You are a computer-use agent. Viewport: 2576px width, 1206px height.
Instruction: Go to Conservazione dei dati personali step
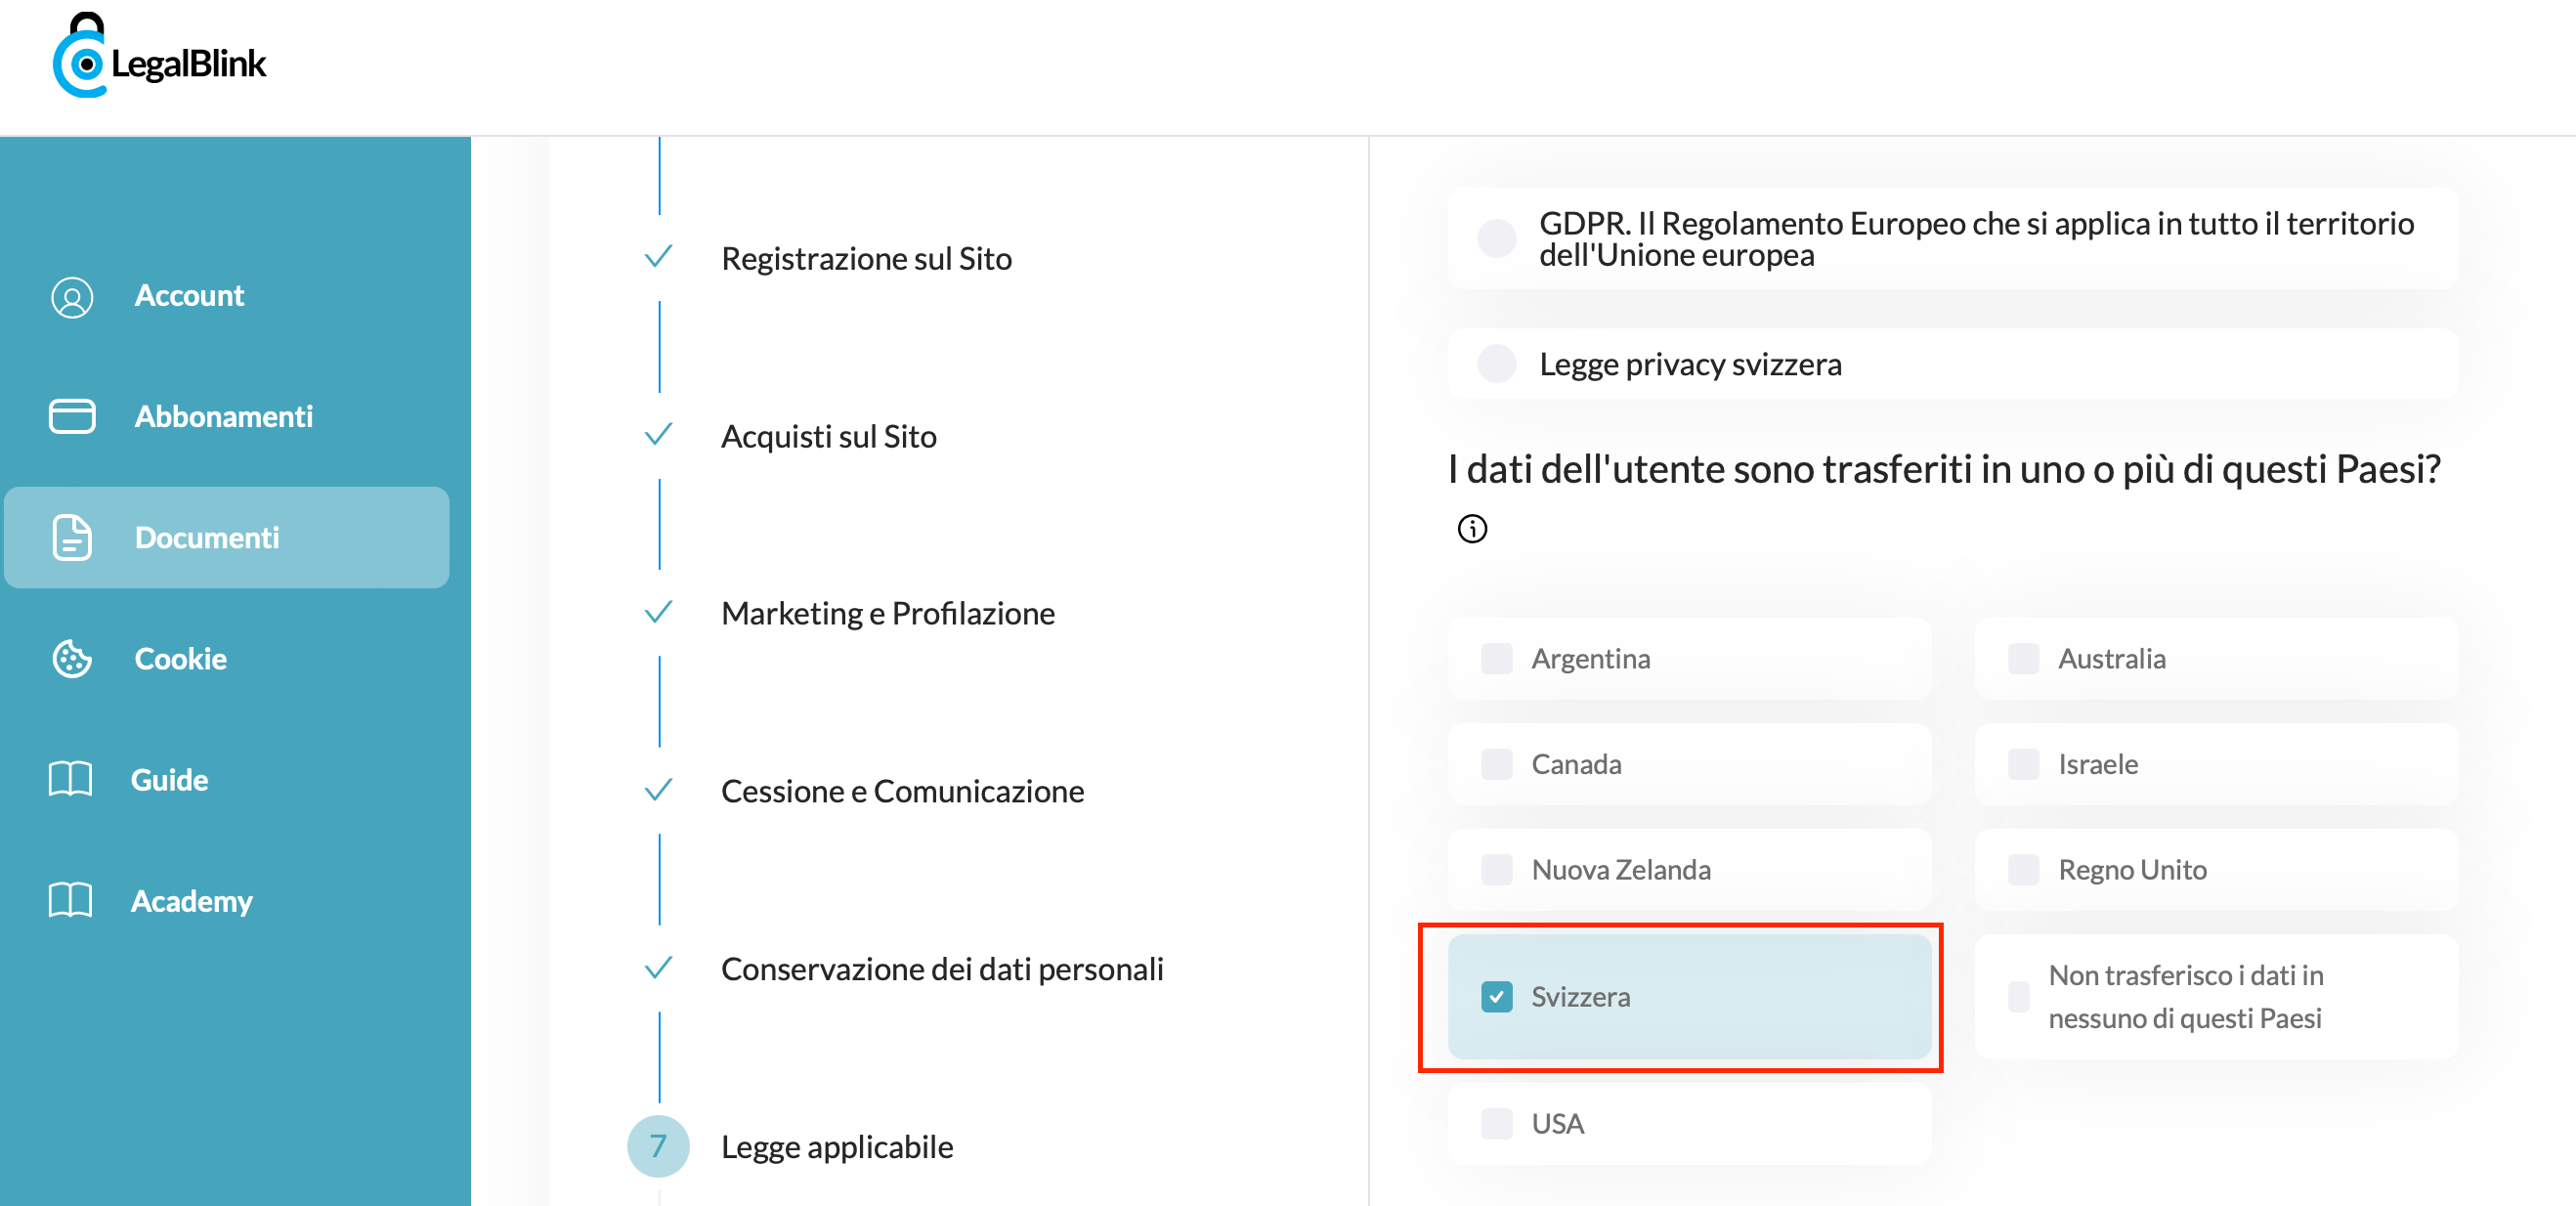[x=942, y=969]
